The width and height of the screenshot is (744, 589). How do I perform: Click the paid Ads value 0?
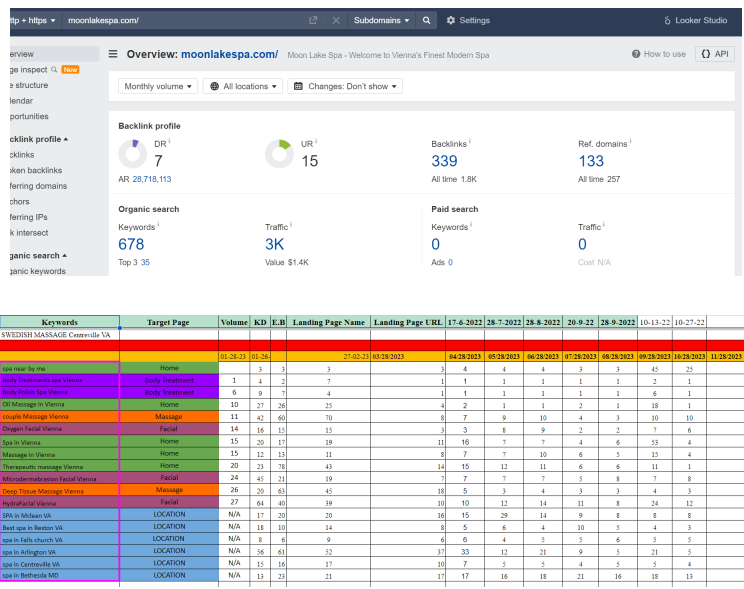tap(450, 262)
